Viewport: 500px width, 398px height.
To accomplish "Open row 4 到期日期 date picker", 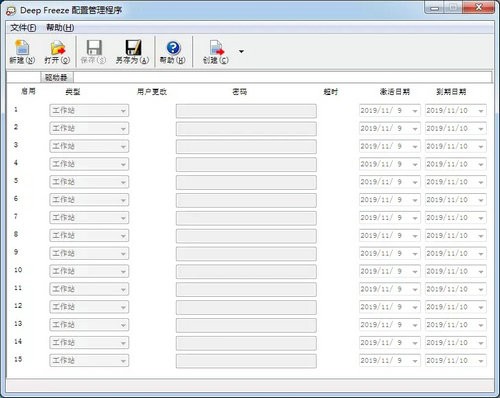I will [x=481, y=164].
